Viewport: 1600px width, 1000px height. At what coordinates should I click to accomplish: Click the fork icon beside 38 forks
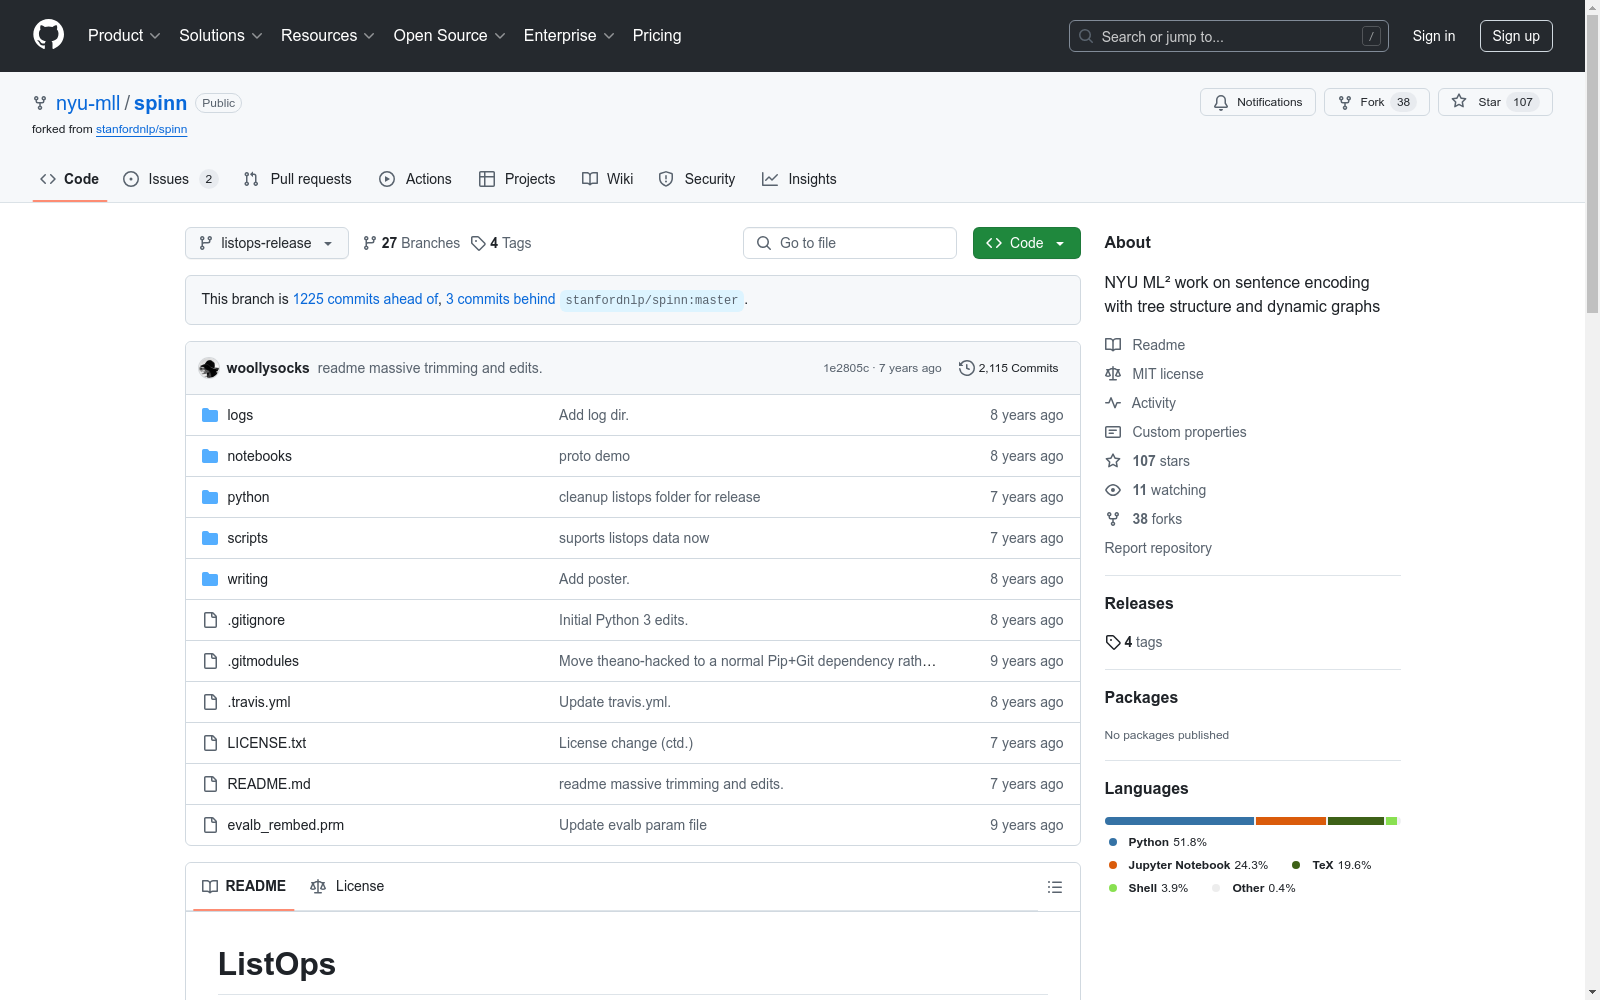[x=1113, y=519]
